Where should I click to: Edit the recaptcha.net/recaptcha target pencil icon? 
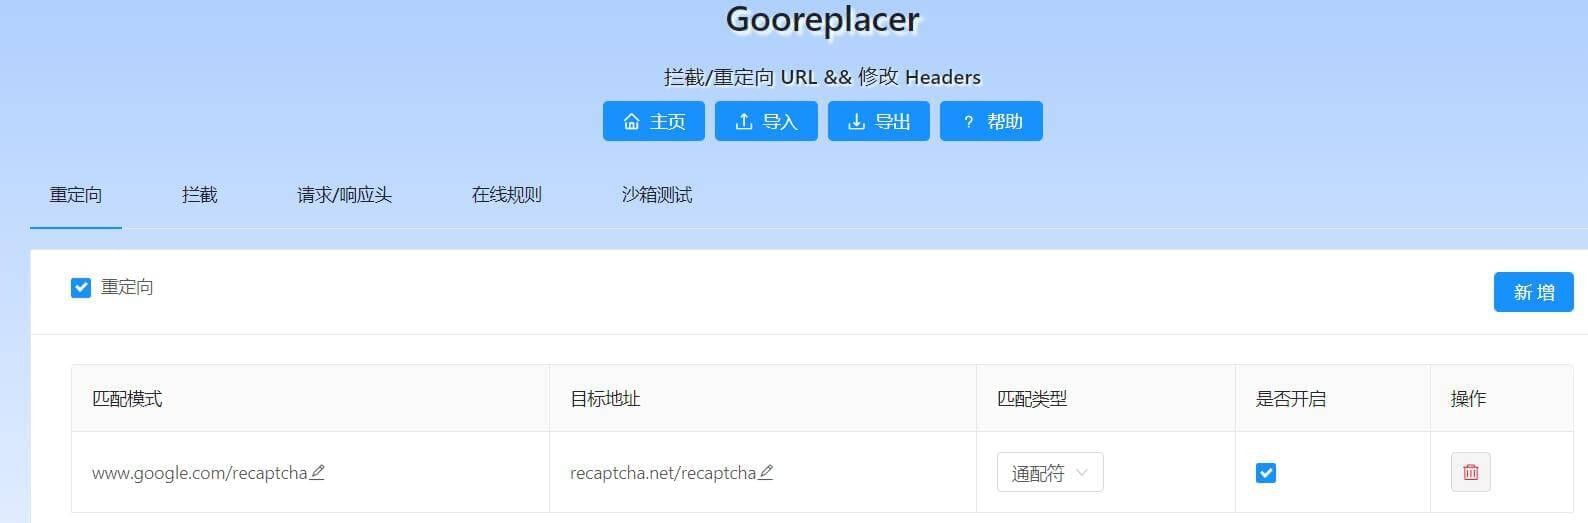click(766, 472)
